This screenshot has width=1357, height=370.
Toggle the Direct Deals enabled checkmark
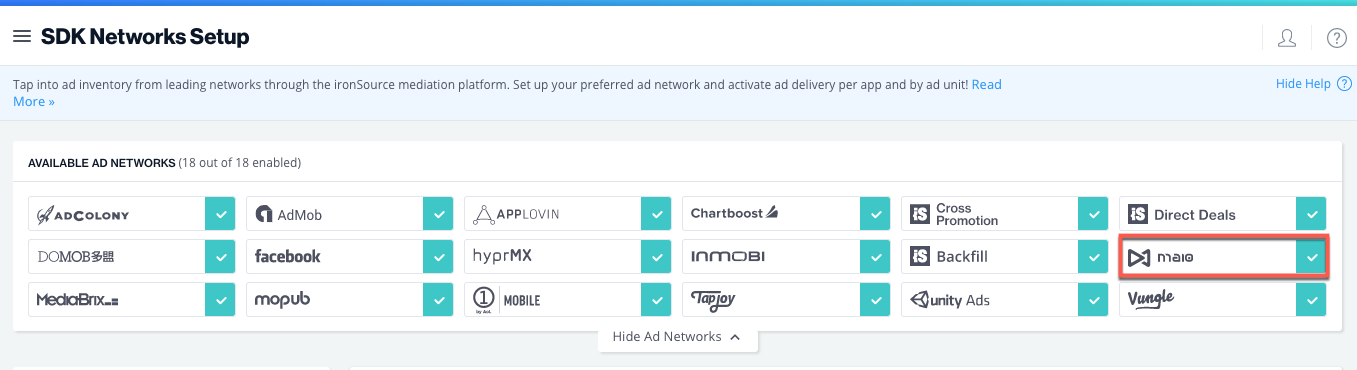[1311, 214]
